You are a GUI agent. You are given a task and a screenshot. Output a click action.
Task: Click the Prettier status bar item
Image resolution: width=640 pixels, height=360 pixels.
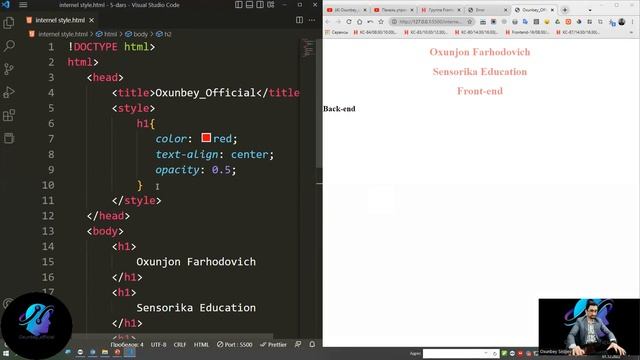[x=273, y=344]
